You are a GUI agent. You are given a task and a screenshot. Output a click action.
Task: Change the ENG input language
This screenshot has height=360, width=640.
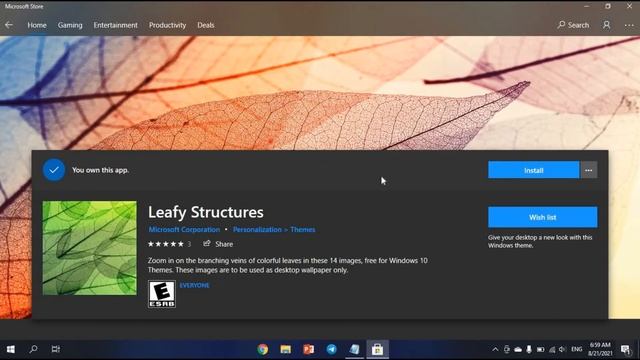click(576, 349)
